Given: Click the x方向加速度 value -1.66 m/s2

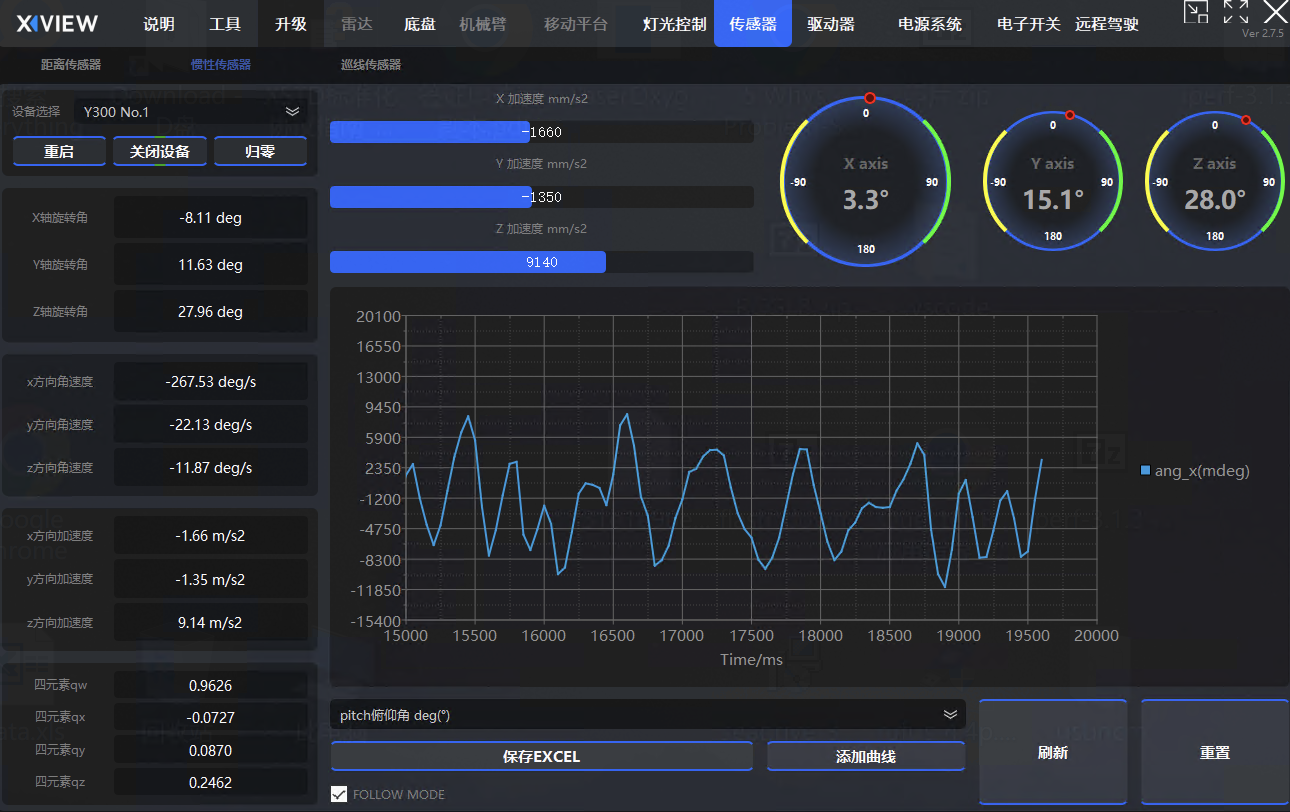Looking at the screenshot, I should point(210,536).
